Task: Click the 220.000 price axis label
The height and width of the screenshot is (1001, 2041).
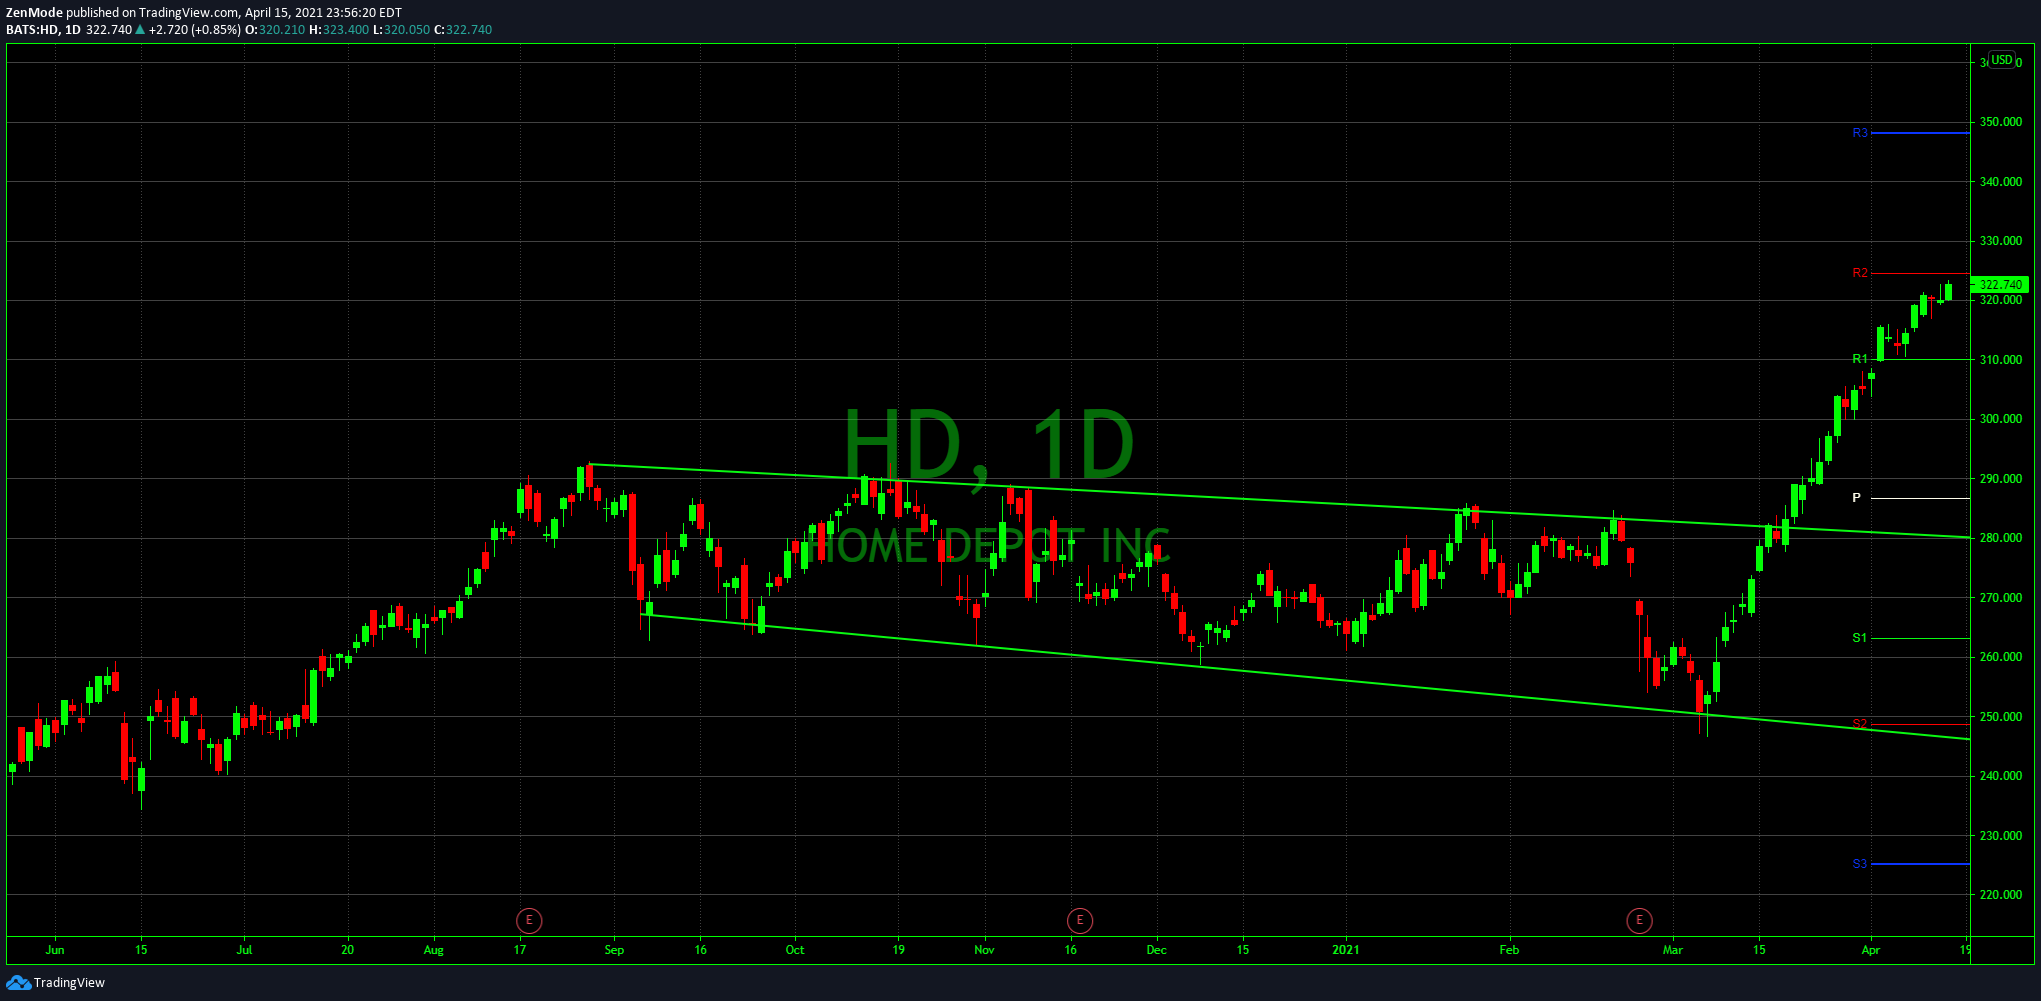Action: (x=2001, y=895)
